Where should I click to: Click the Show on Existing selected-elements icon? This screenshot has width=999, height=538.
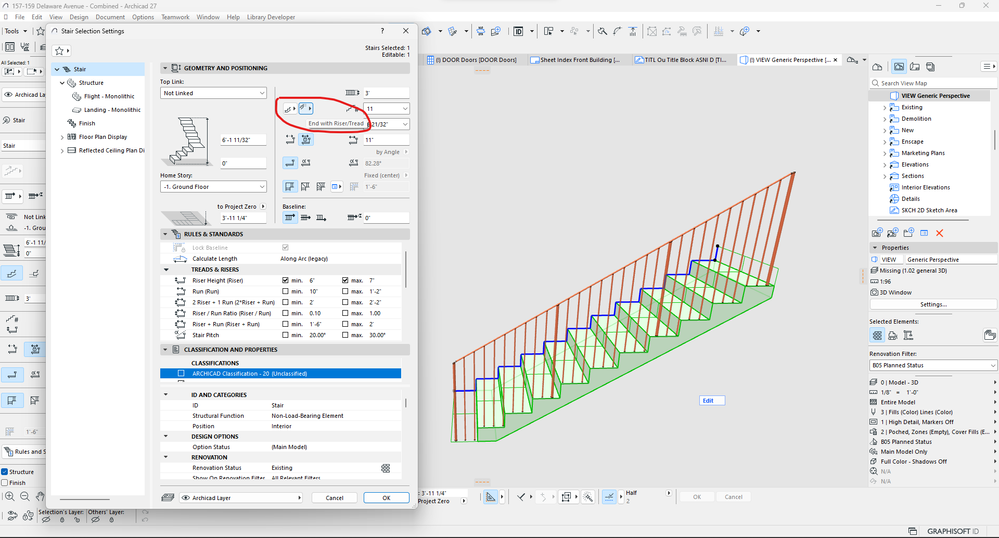click(877, 335)
